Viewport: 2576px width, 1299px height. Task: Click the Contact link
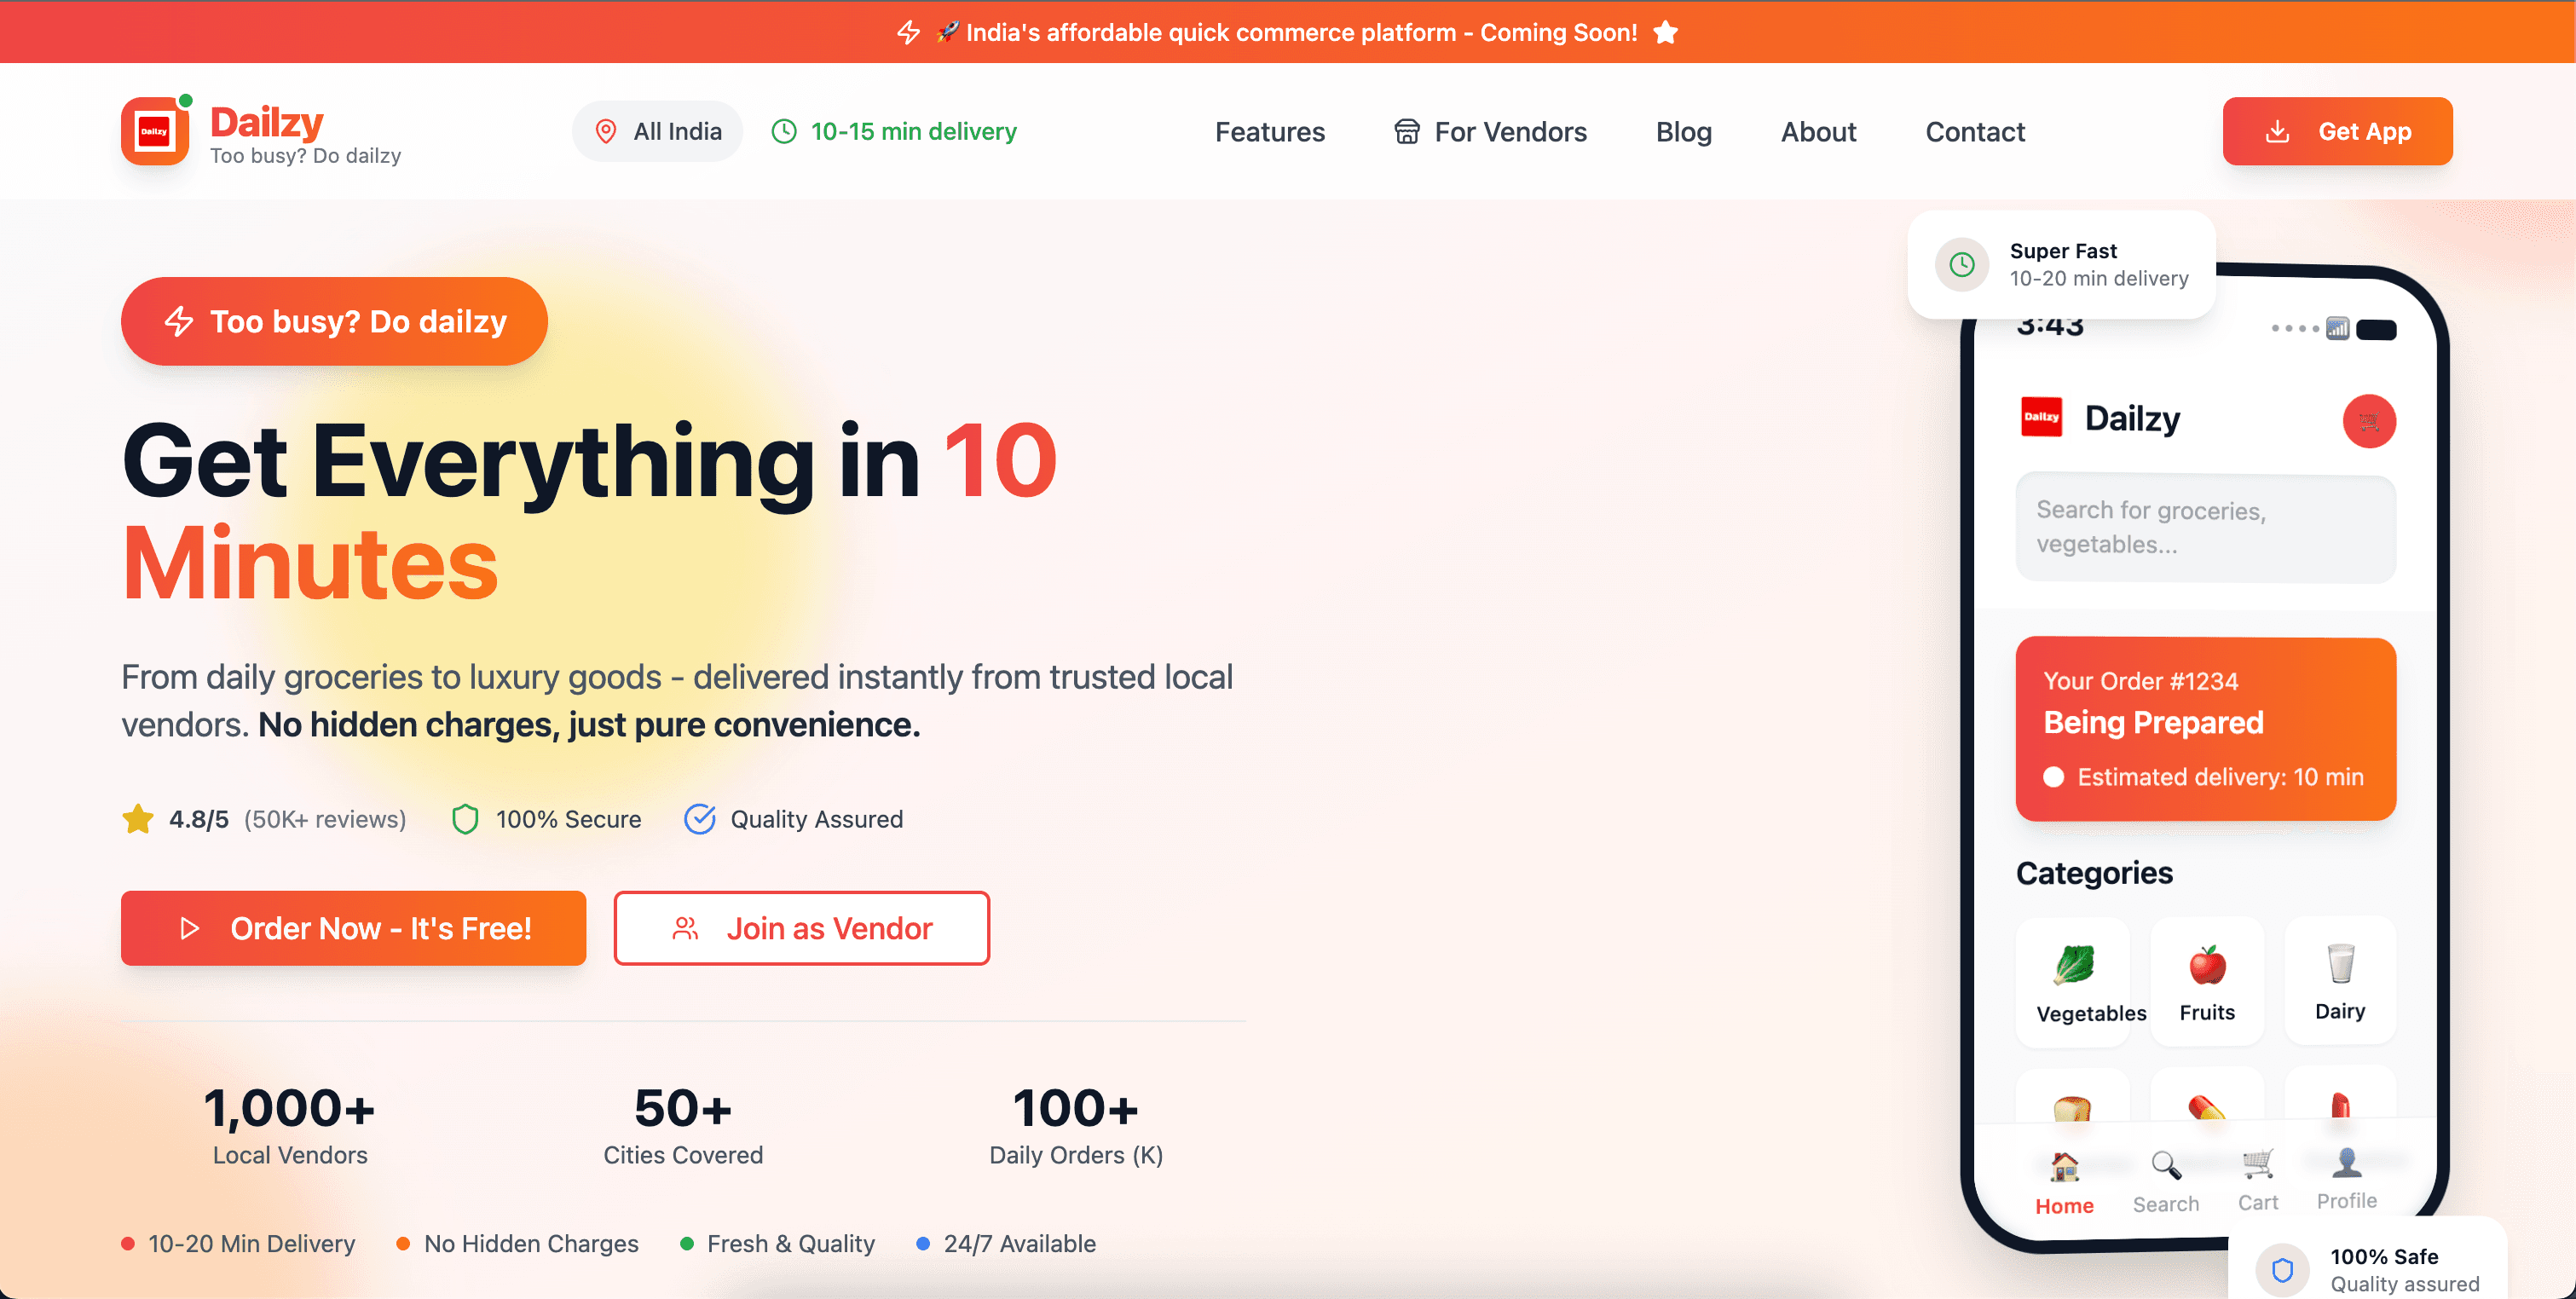1974,132
